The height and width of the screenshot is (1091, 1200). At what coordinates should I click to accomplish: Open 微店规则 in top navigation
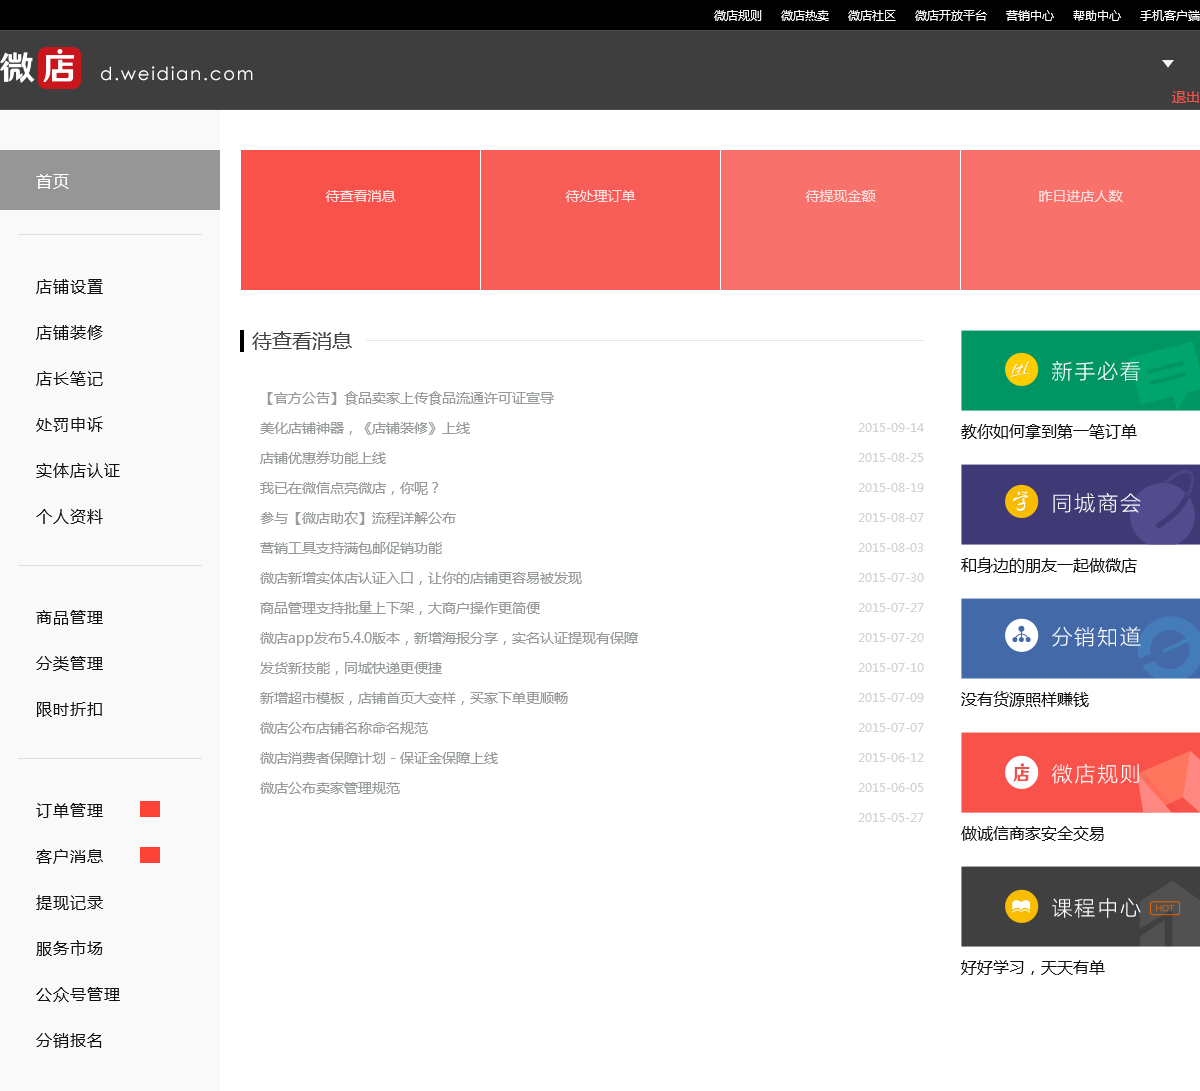coord(738,15)
